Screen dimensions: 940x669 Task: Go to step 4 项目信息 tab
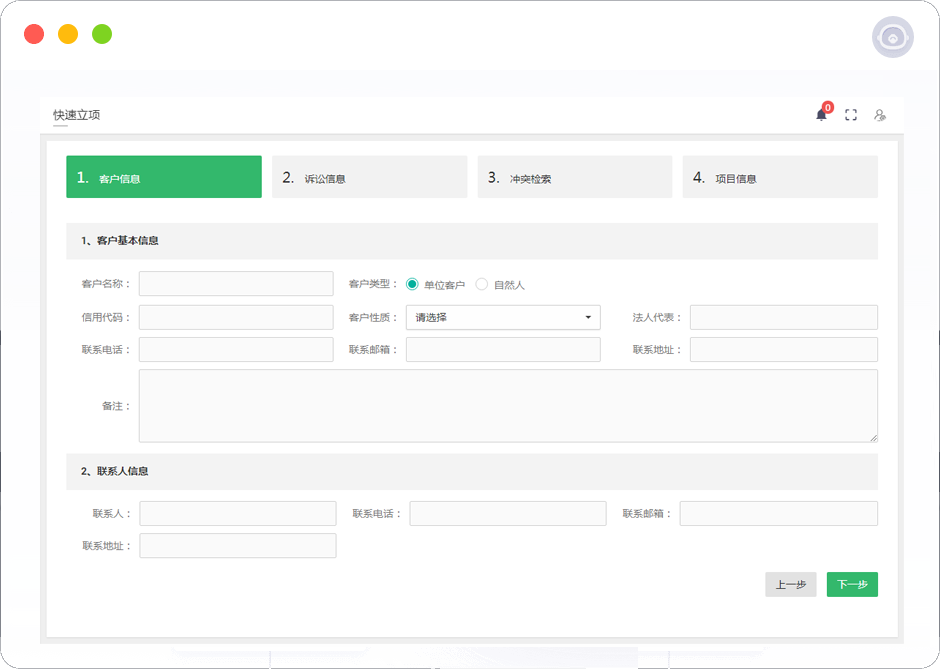click(x=780, y=177)
